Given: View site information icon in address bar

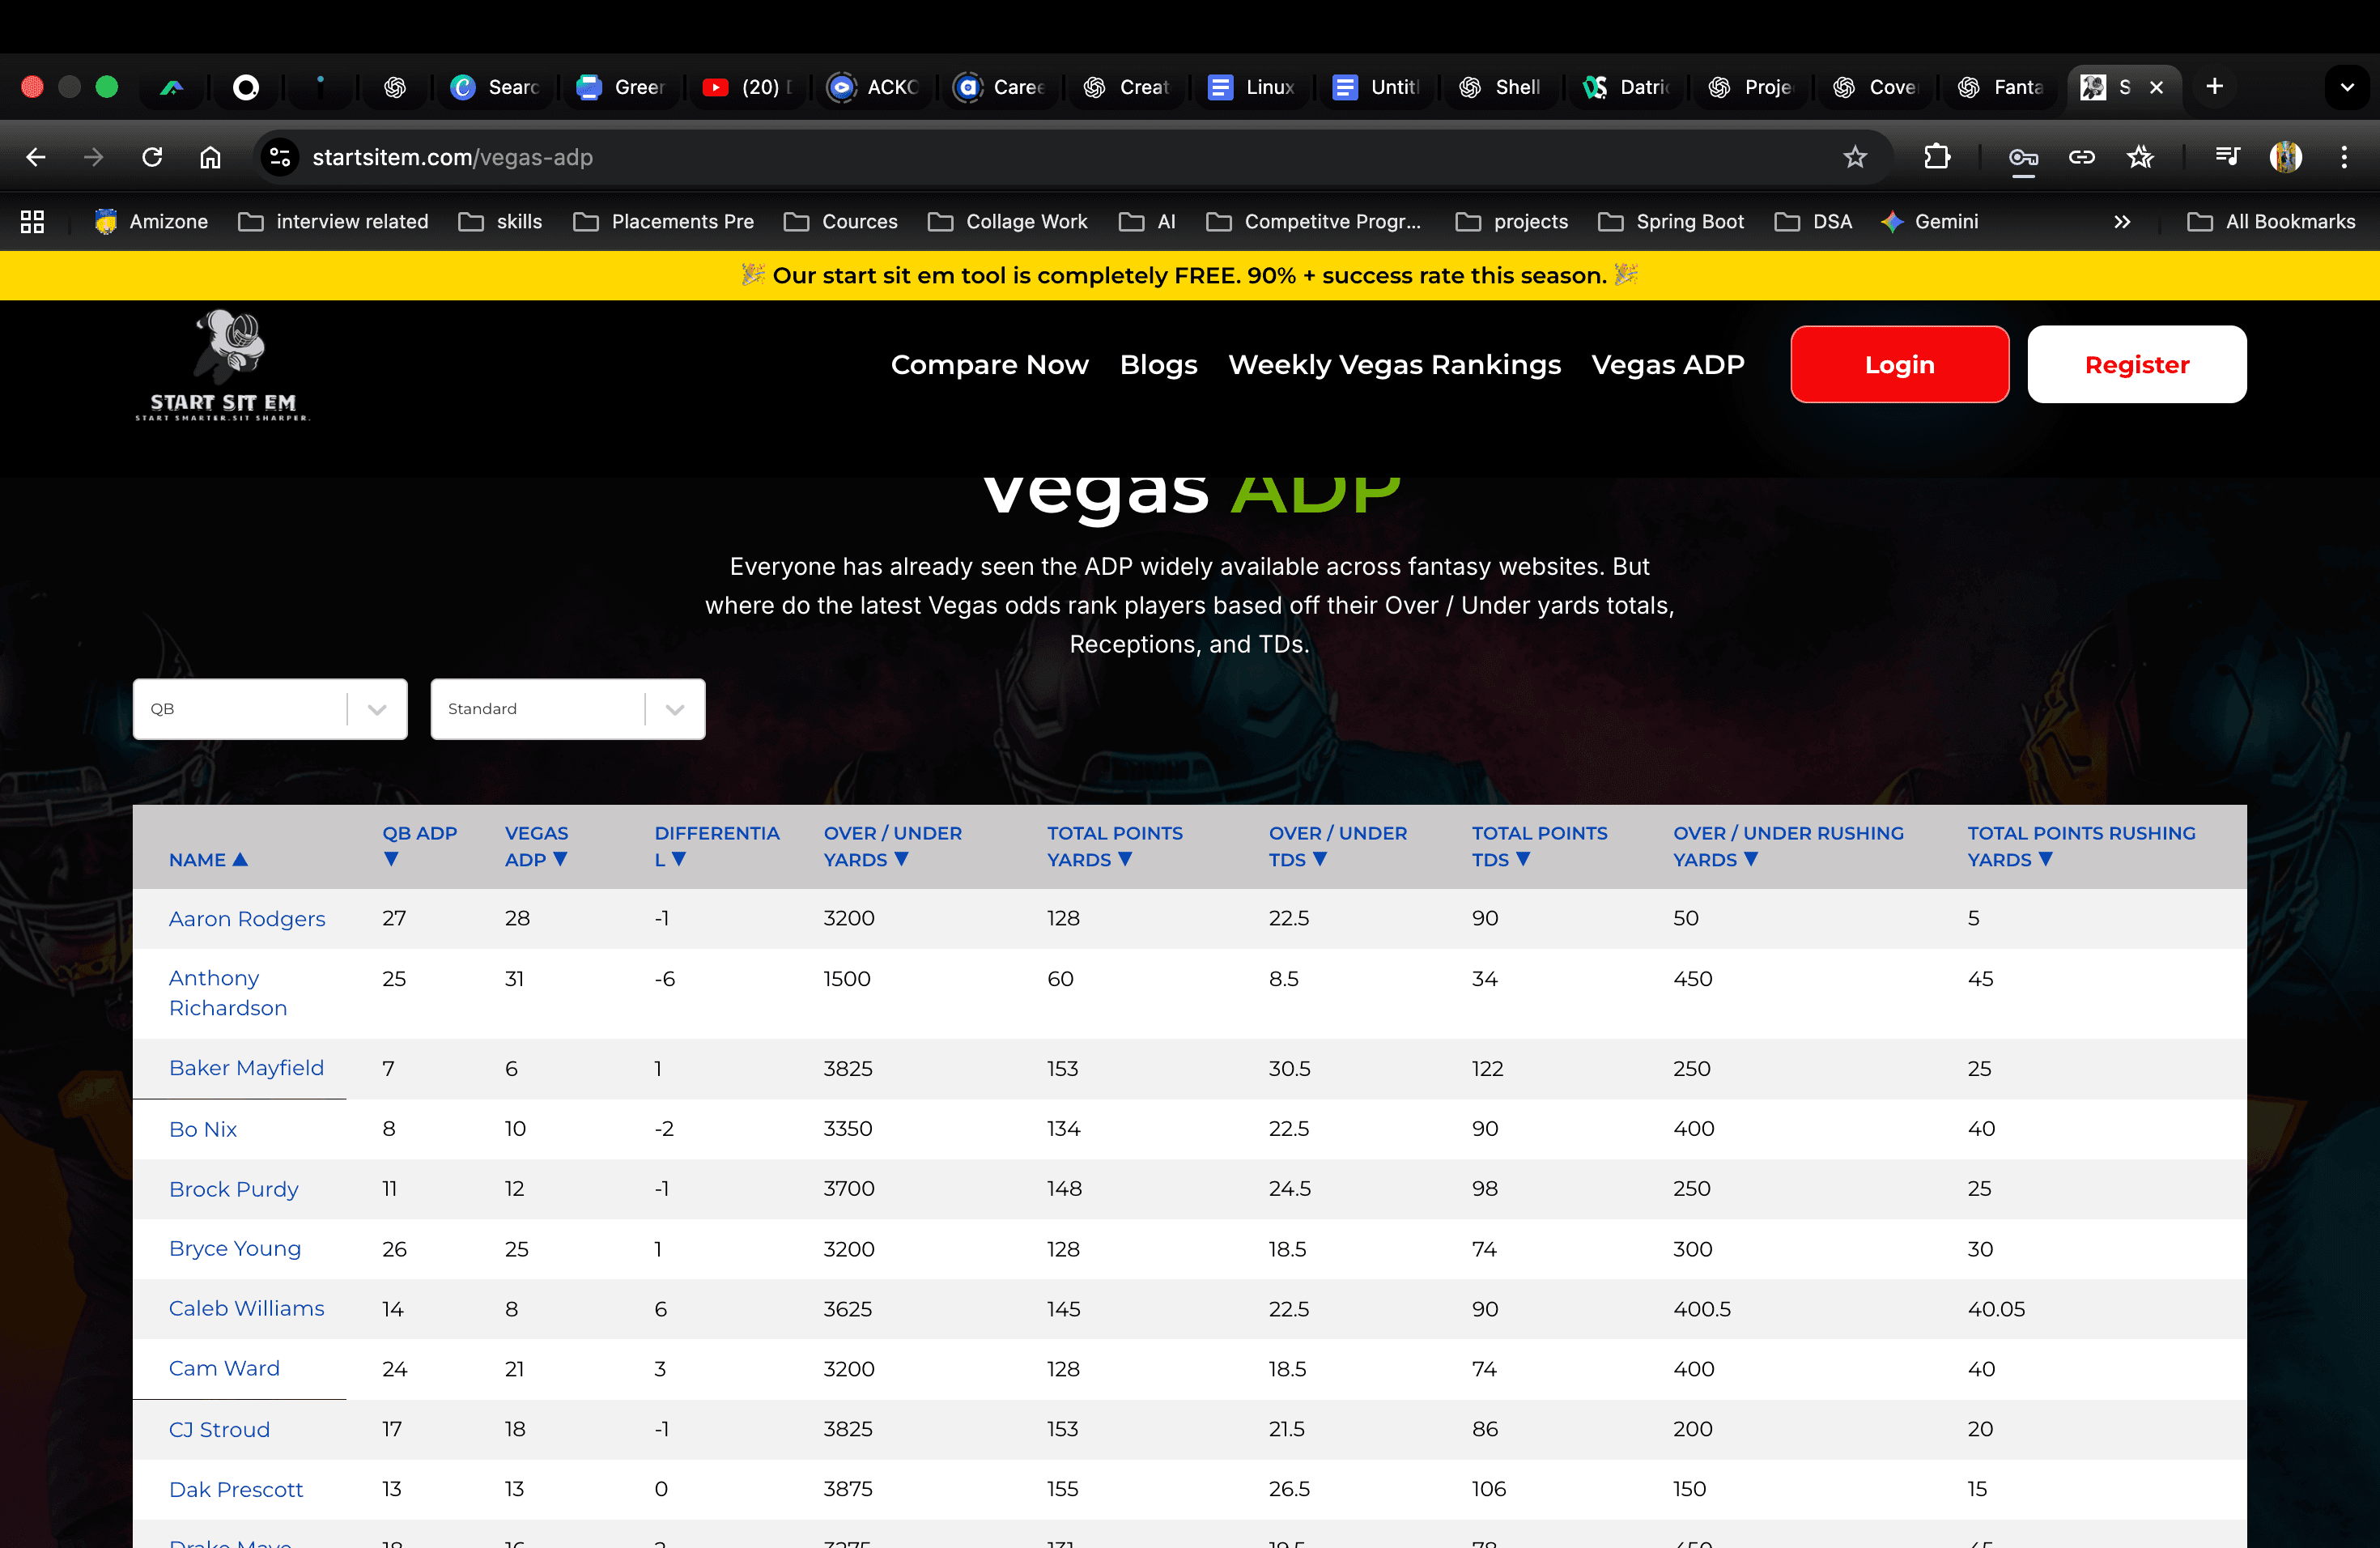Looking at the screenshot, I should click(x=280, y=157).
